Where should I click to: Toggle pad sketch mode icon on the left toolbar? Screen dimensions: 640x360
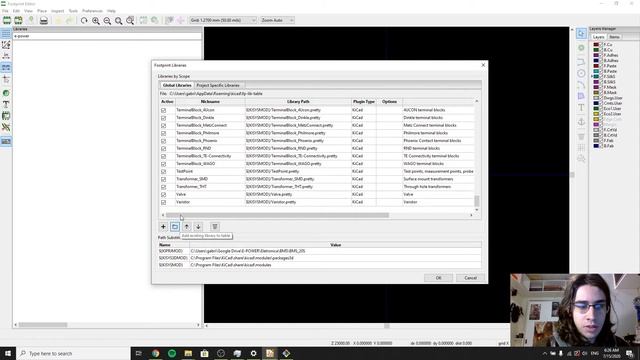[x=6, y=93]
